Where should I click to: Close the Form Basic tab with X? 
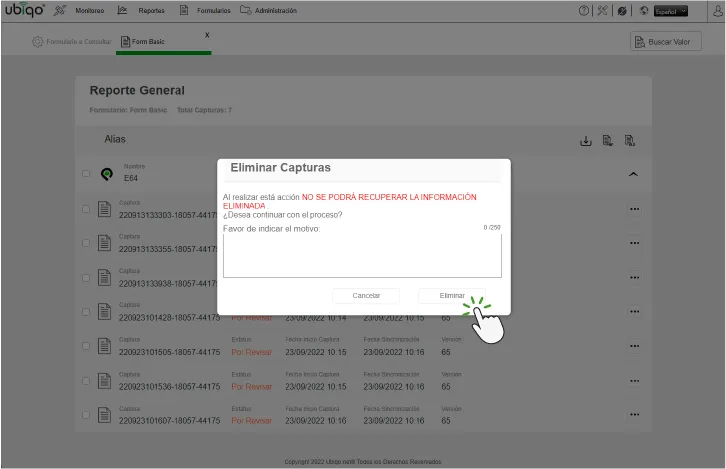(x=207, y=35)
